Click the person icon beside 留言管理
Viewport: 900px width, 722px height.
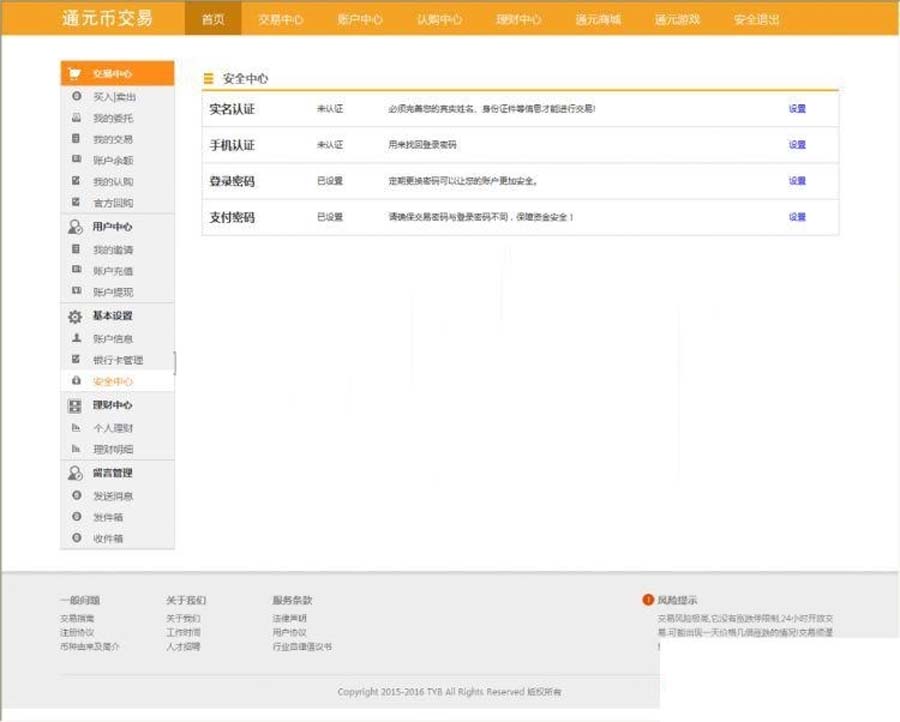pyautogui.click(x=75, y=473)
